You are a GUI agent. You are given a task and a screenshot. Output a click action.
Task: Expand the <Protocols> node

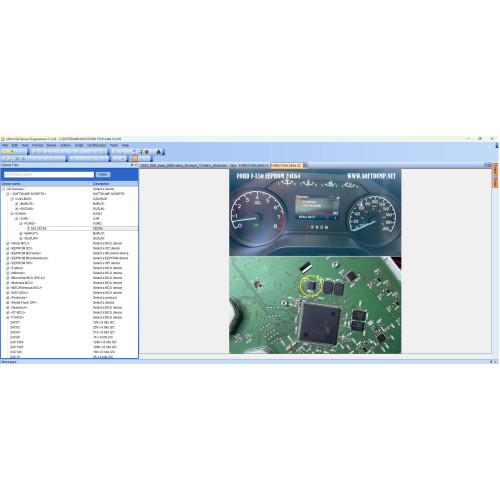(8, 298)
